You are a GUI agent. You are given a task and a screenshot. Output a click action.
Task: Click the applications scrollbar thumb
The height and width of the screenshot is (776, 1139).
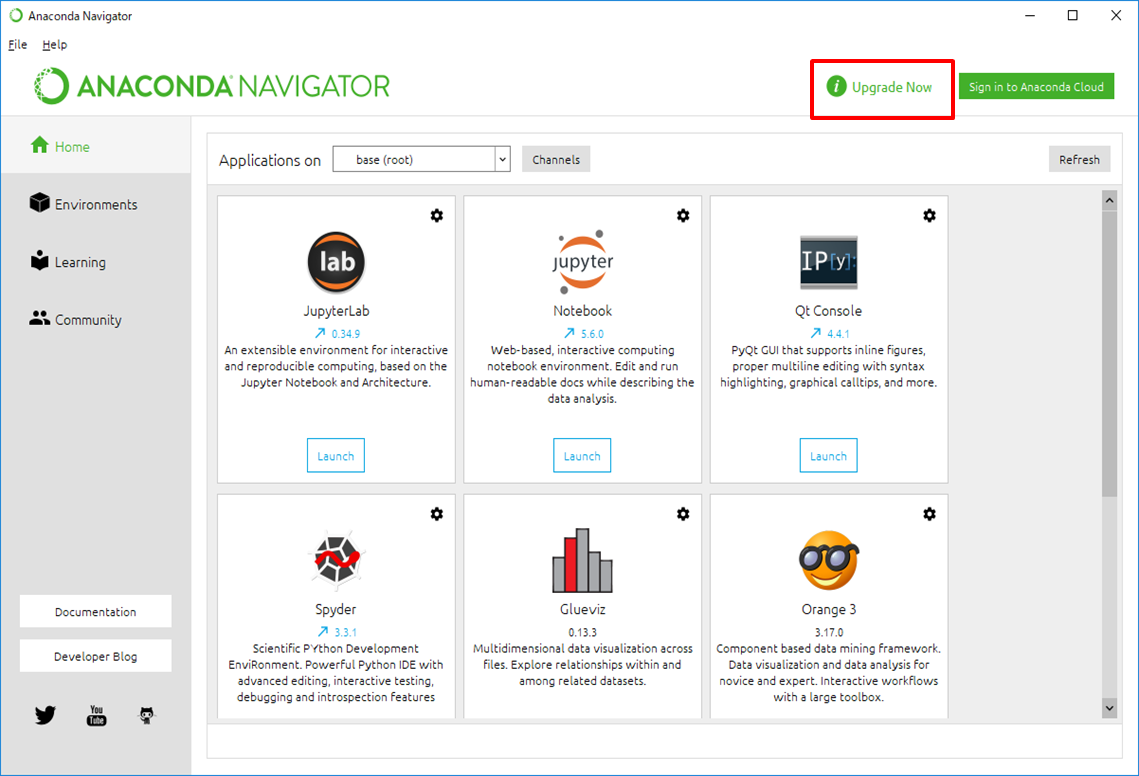[x=1109, y=354]
